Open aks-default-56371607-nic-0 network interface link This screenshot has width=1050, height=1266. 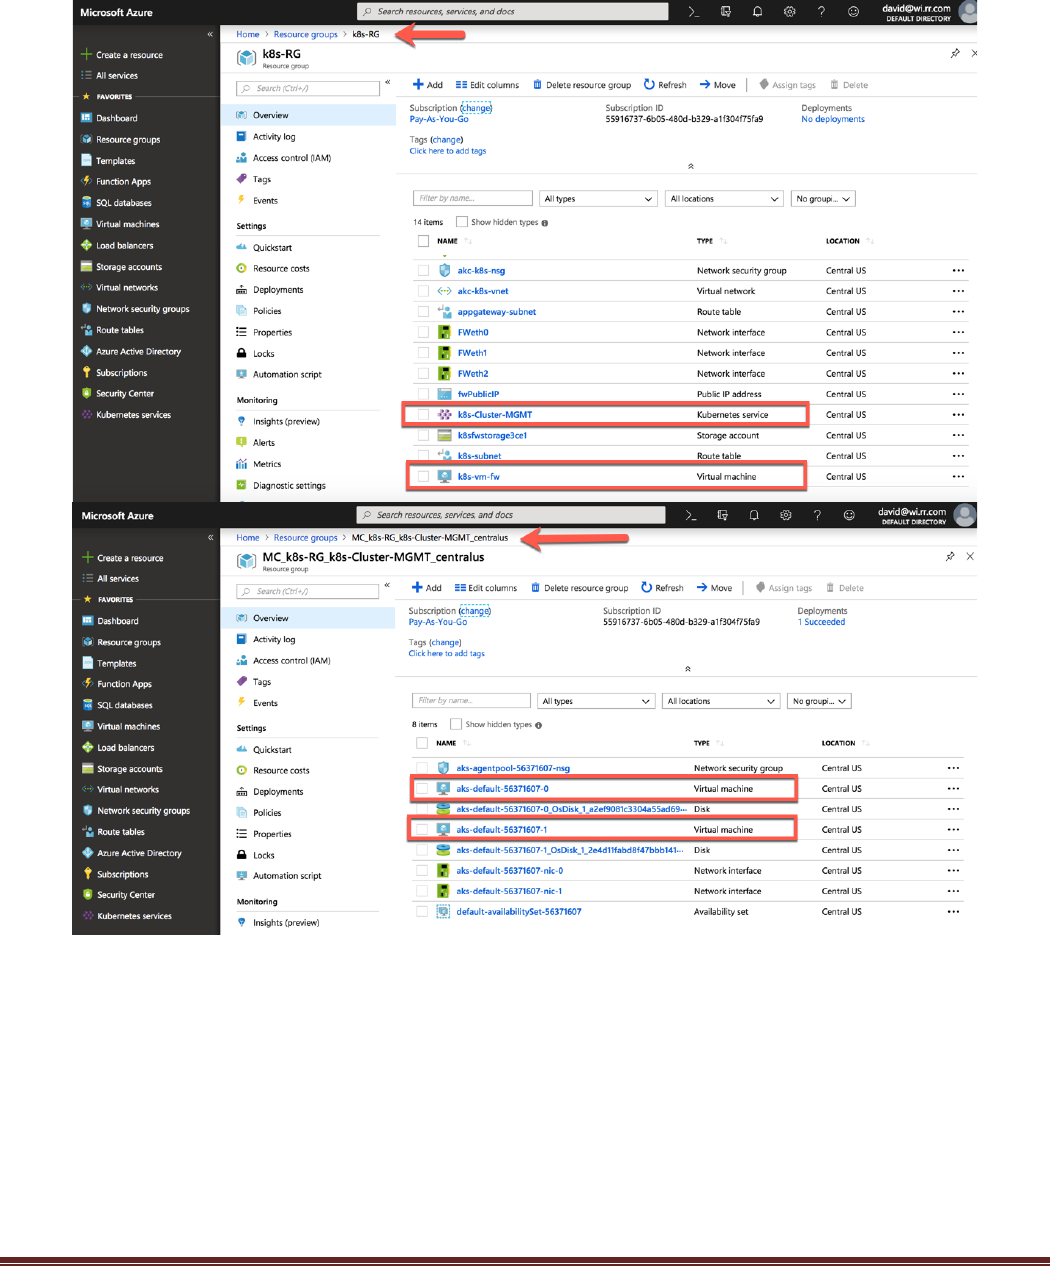[510, 871]
